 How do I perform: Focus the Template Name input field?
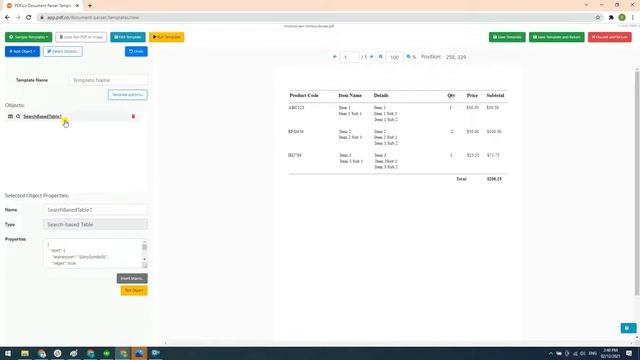point(109,80)
